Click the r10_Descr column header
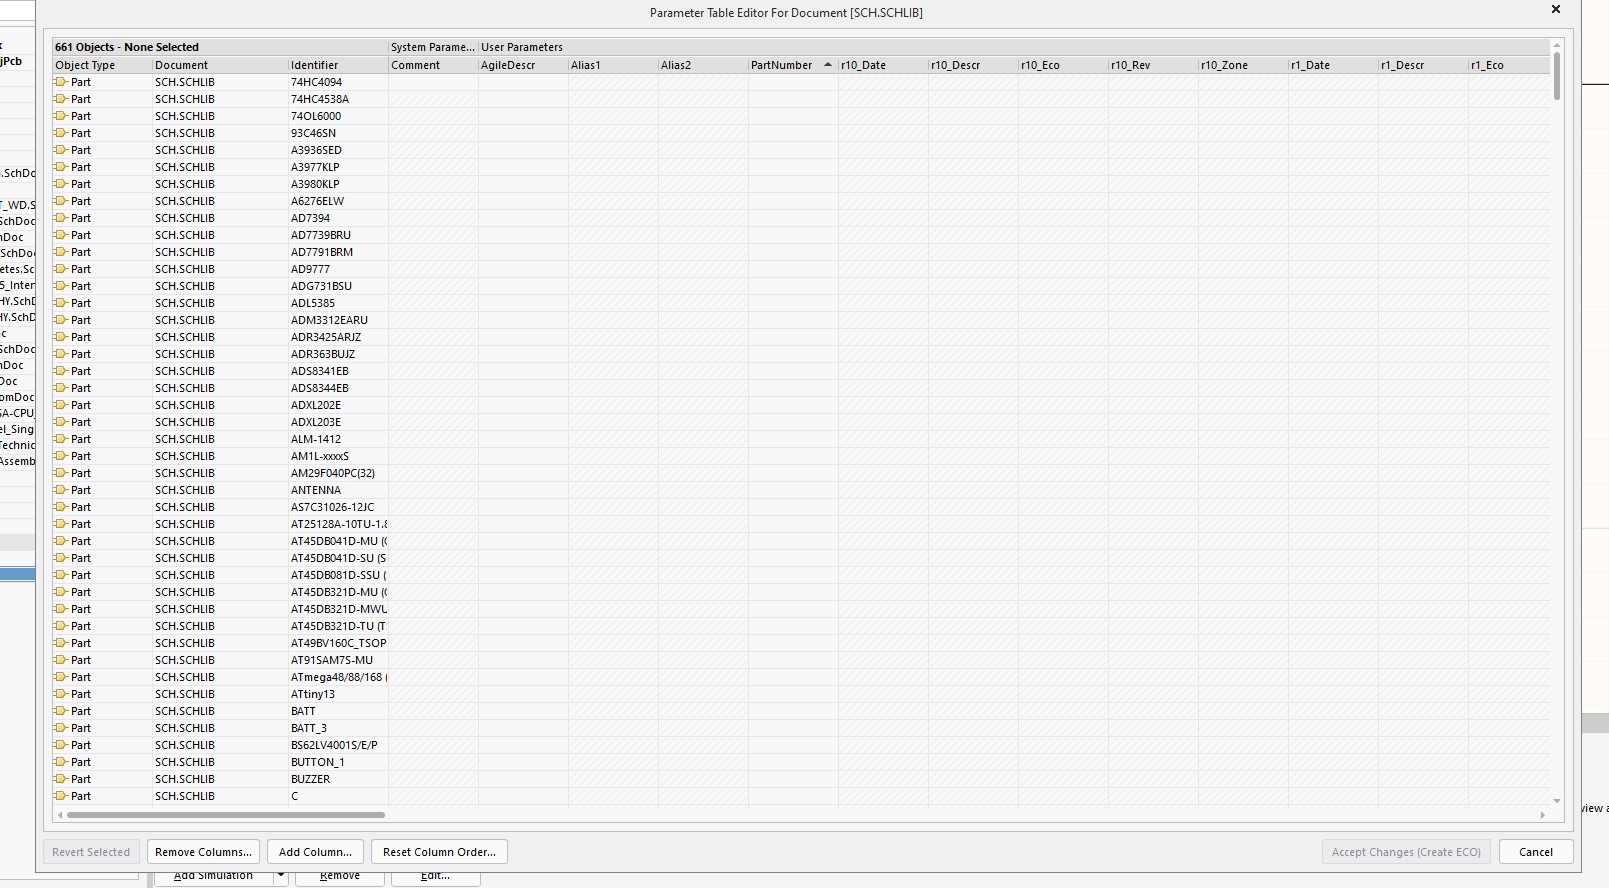 click(x=973, y=65)
